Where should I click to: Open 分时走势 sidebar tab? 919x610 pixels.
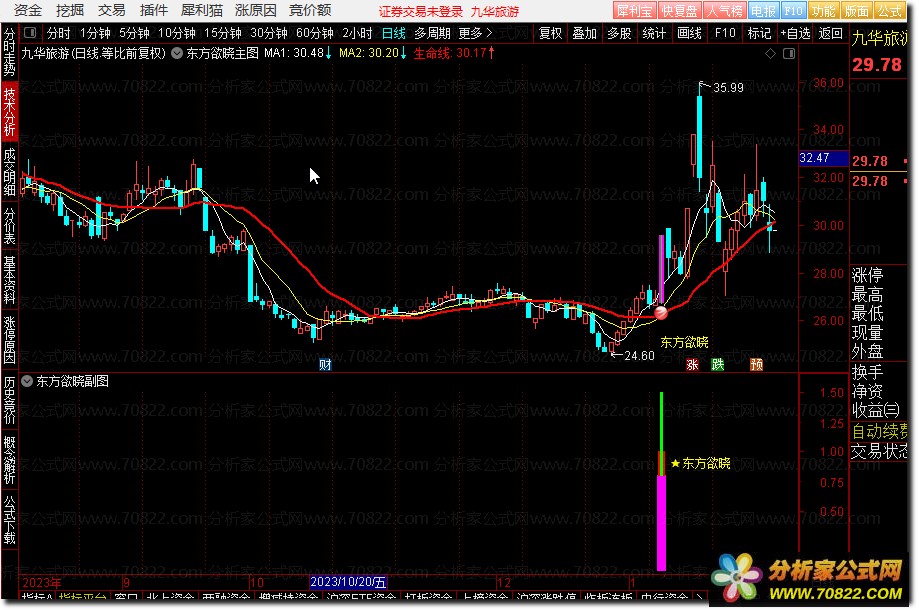pos(9,52)
